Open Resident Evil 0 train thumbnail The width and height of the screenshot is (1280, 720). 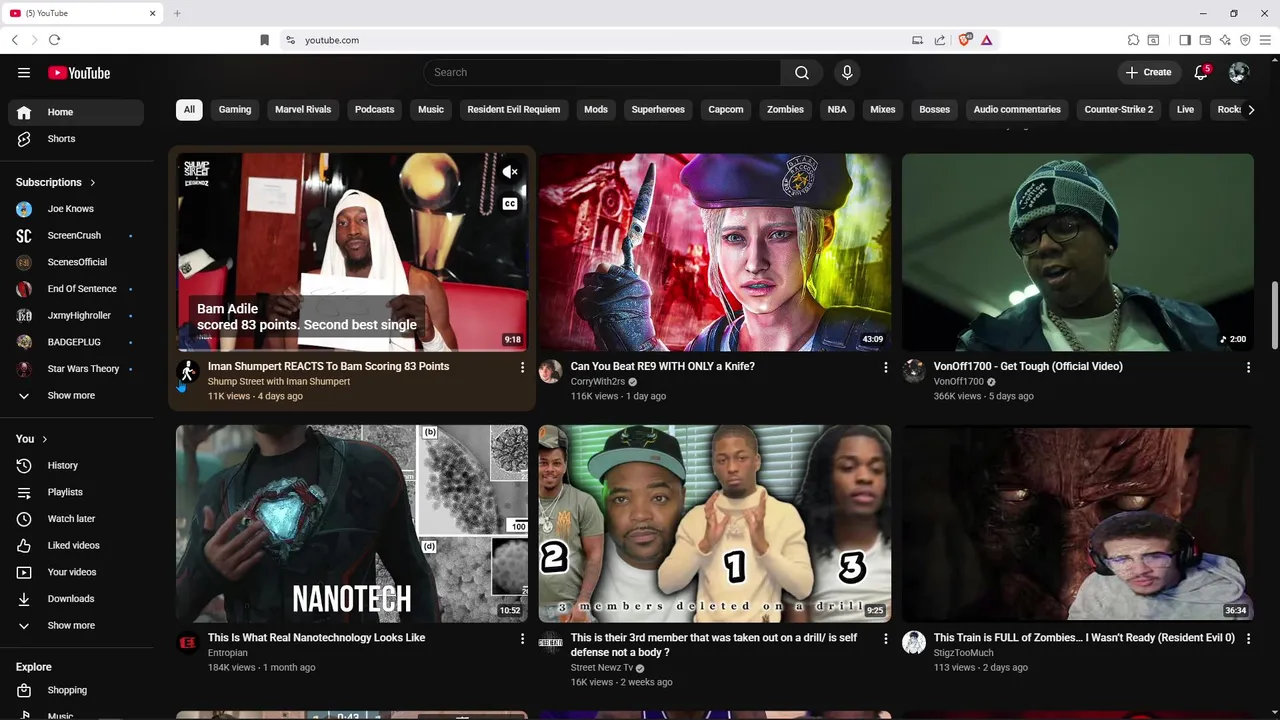(x=1078, y=524)
